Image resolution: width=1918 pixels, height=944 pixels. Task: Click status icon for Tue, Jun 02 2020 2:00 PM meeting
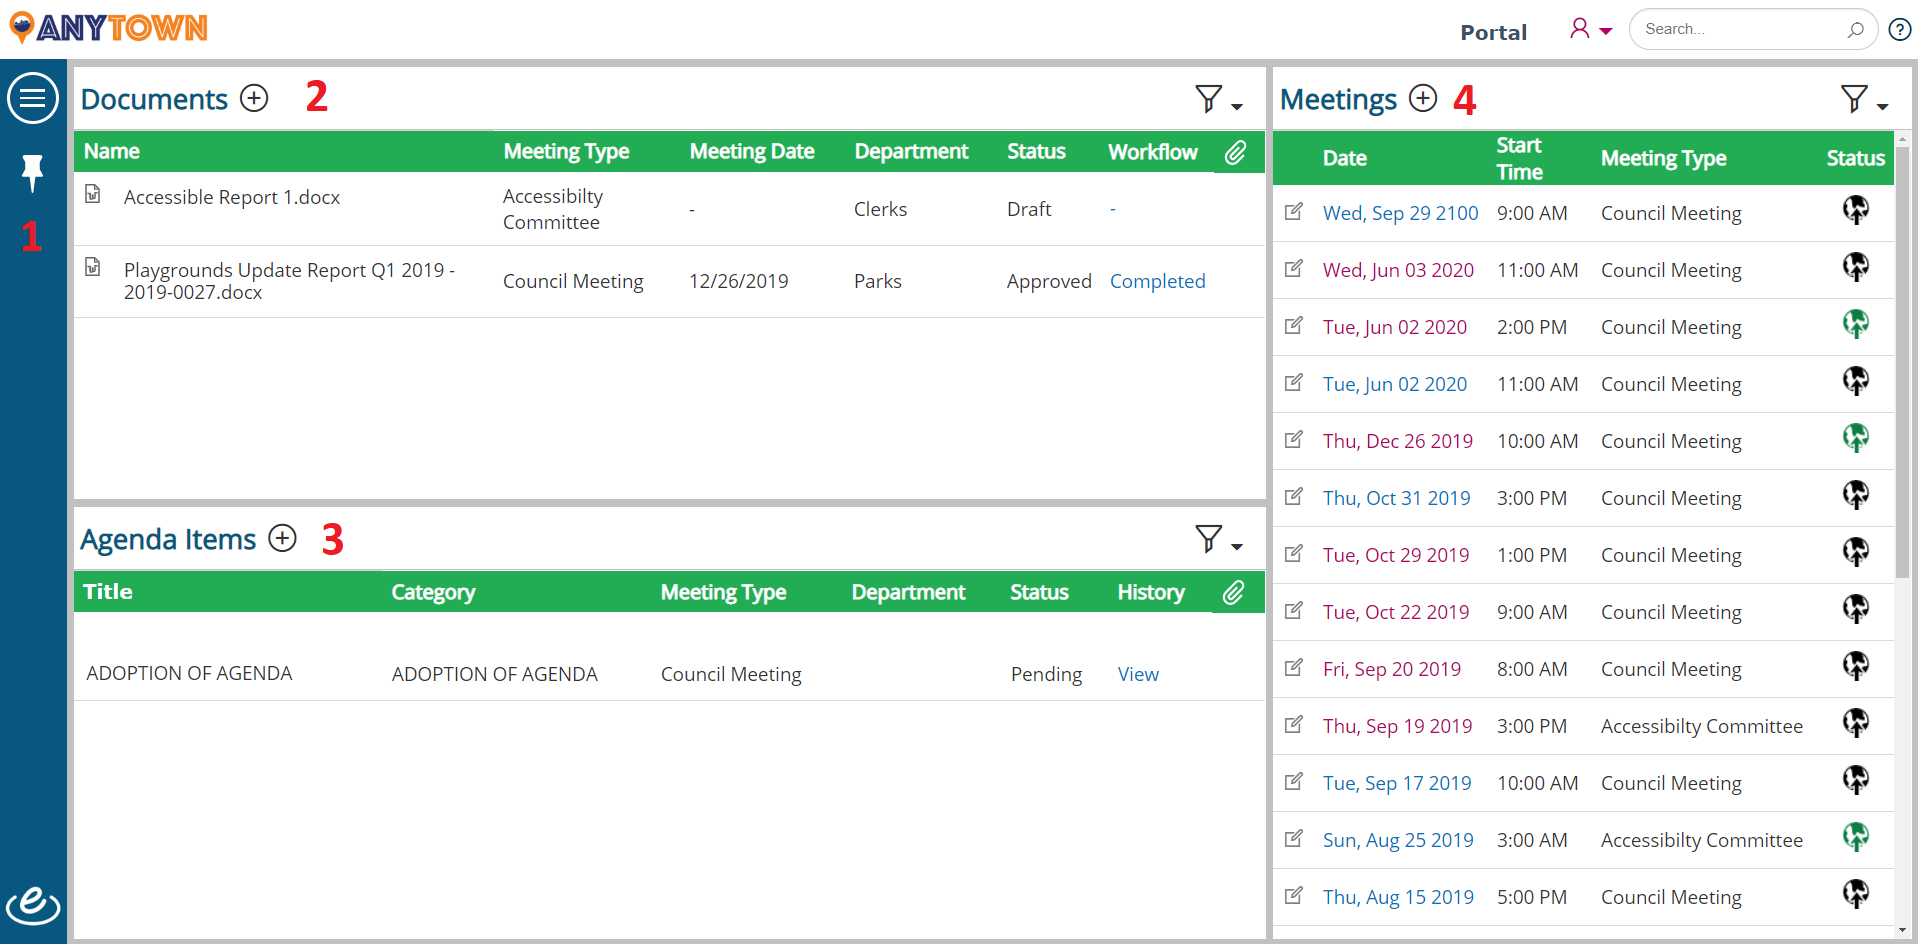pyautogui.click(x=1856, y=324)
